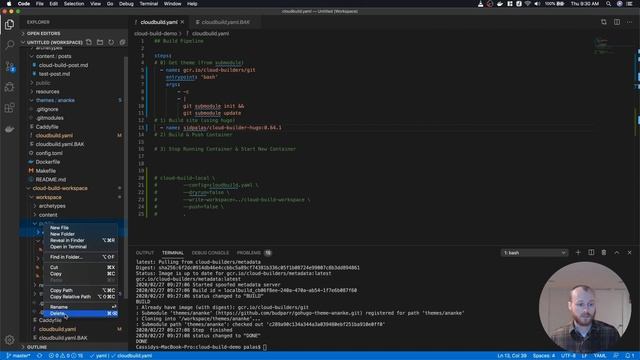Open the Search view in activity bar
Image resolution: width=640 pixels, height=360 pixels.
point(9,44)
